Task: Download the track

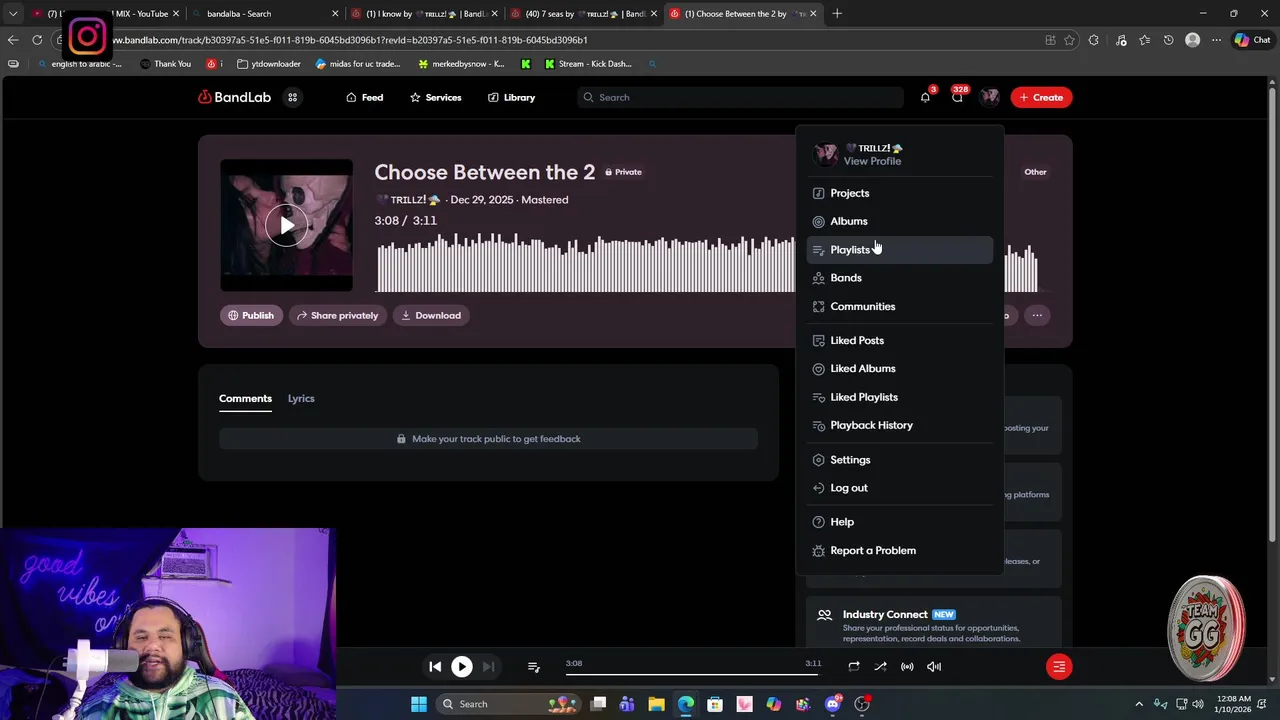Action: pos(431,315)
